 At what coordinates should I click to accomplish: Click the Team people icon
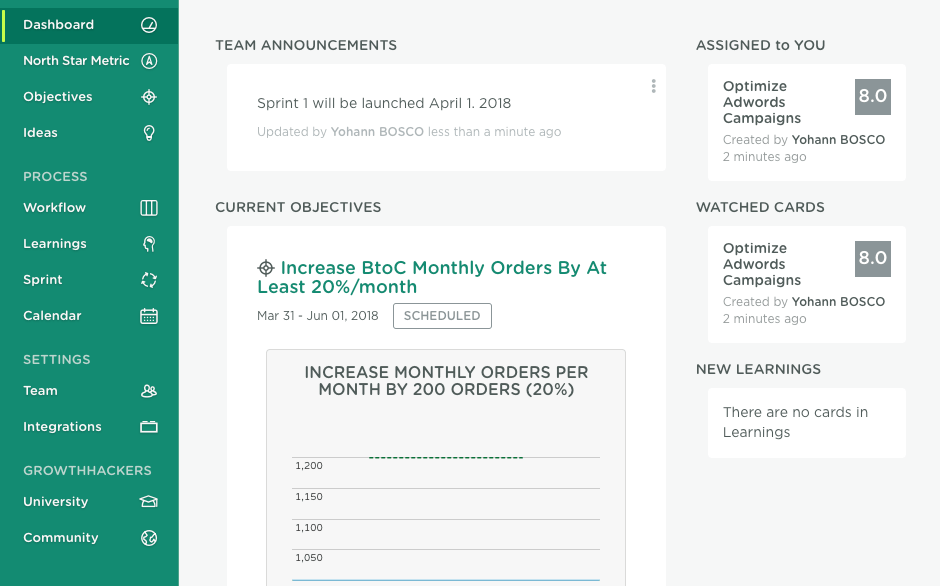149,390
